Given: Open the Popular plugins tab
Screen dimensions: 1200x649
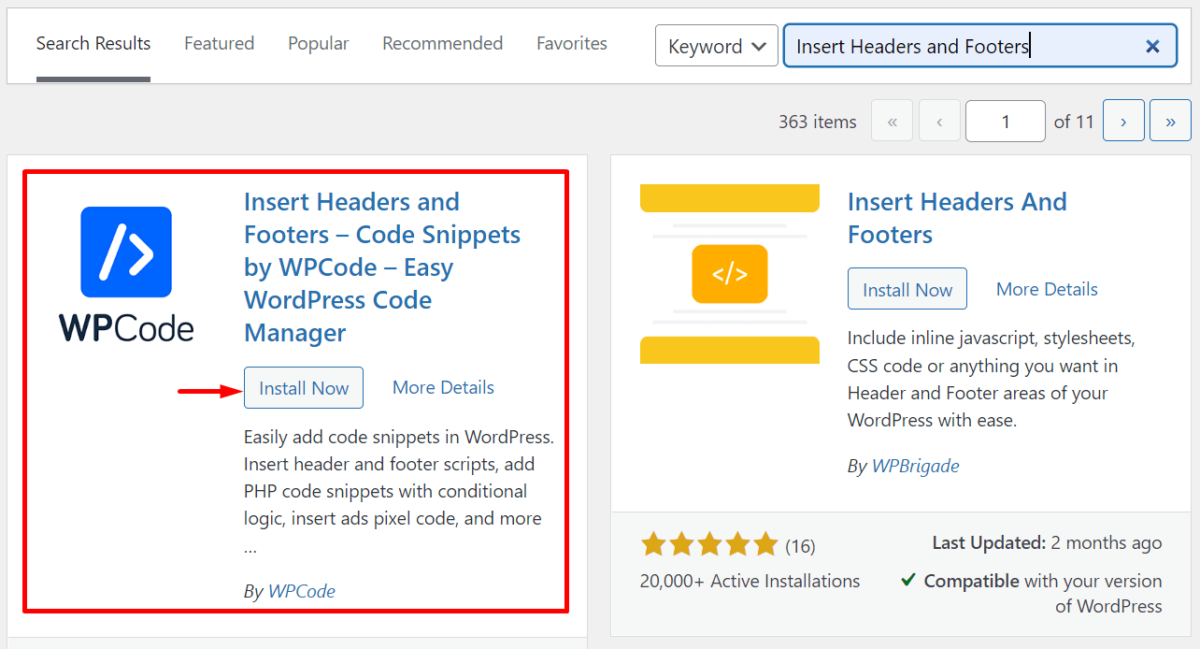Looking at the screenshot, I should point(318,43).
